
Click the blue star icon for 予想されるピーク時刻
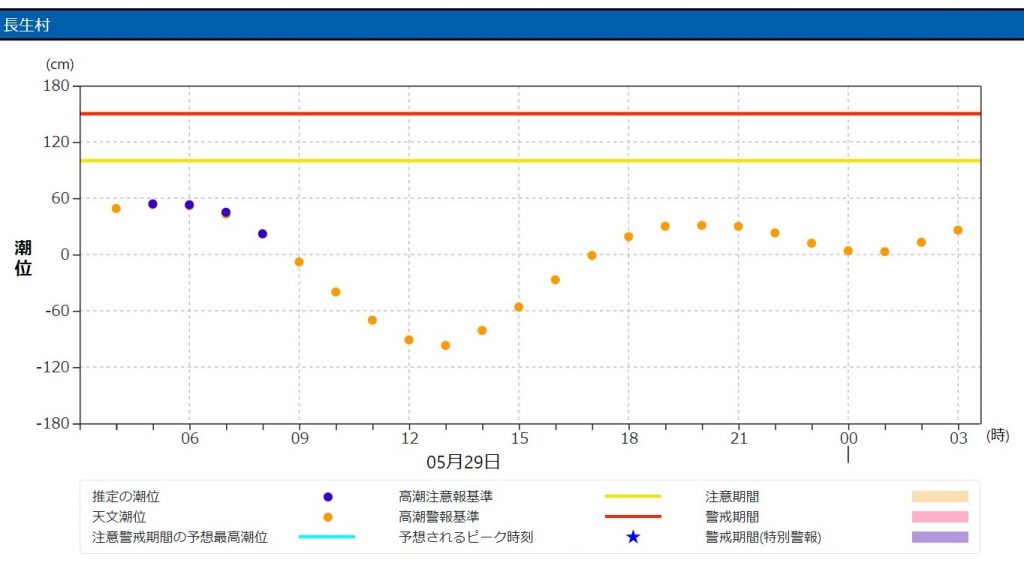point(633,537)
